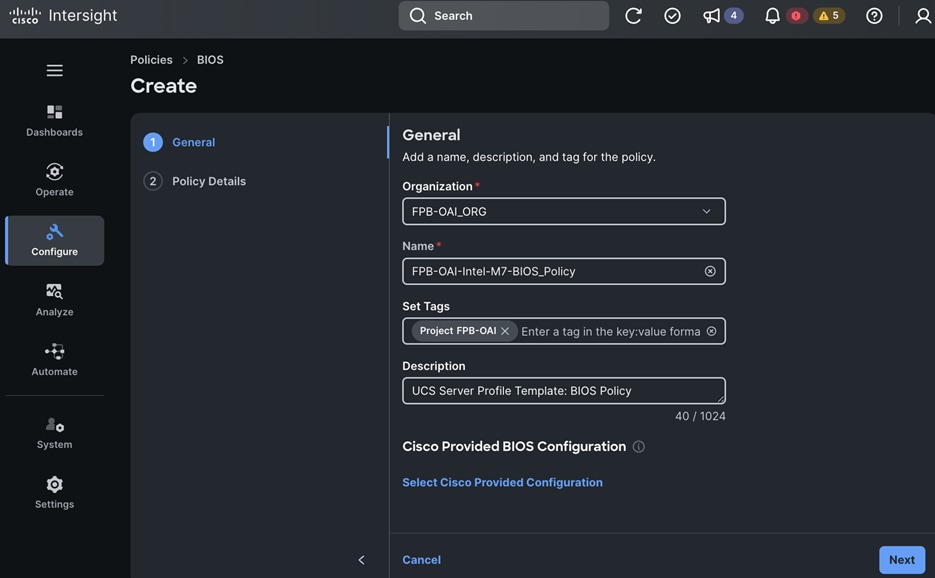Click the announcements count badge 4

(x=733, y=16)
